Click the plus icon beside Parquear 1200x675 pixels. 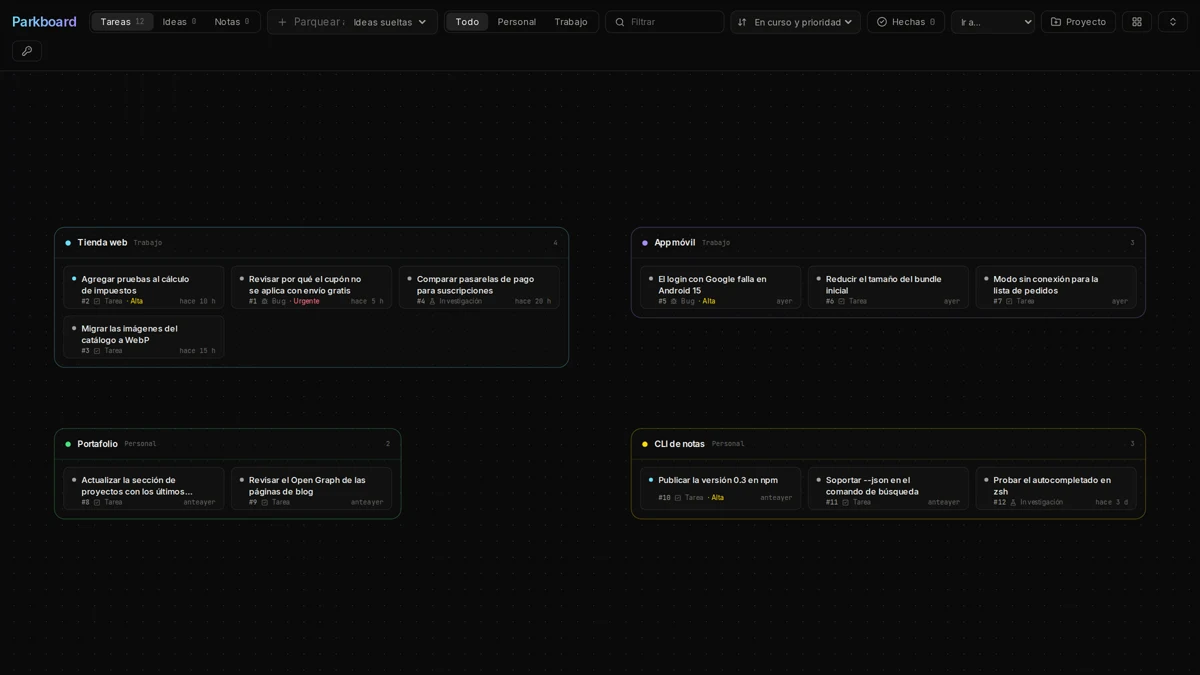(282, 22)
